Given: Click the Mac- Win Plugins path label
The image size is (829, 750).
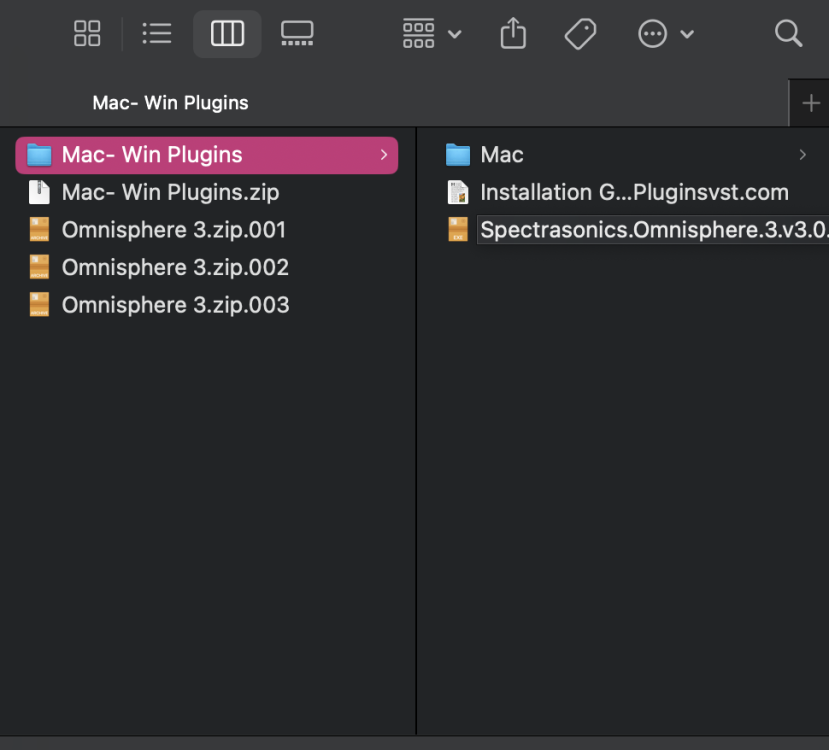Looking at the screenshot, I should pyautogui.click(x=169, y=102).
